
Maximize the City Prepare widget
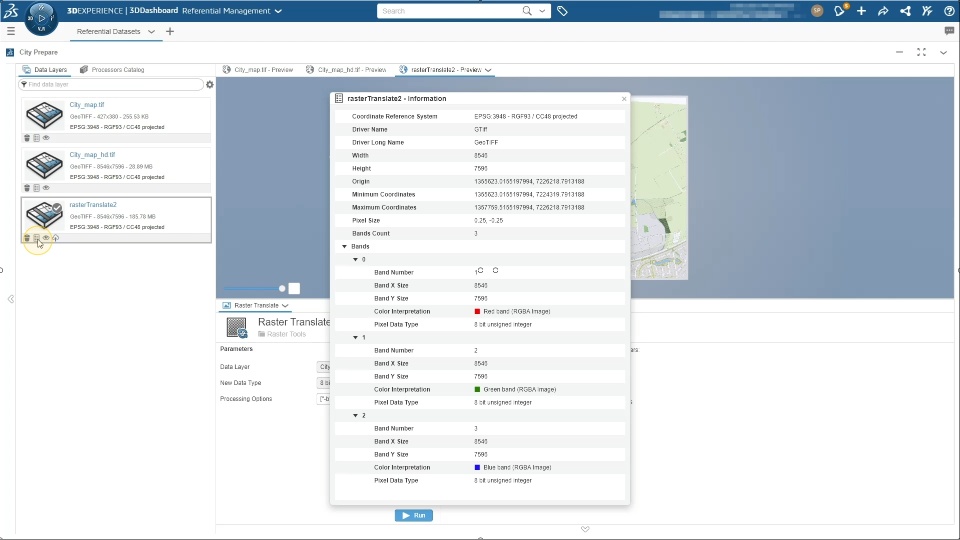click(921, 52)
